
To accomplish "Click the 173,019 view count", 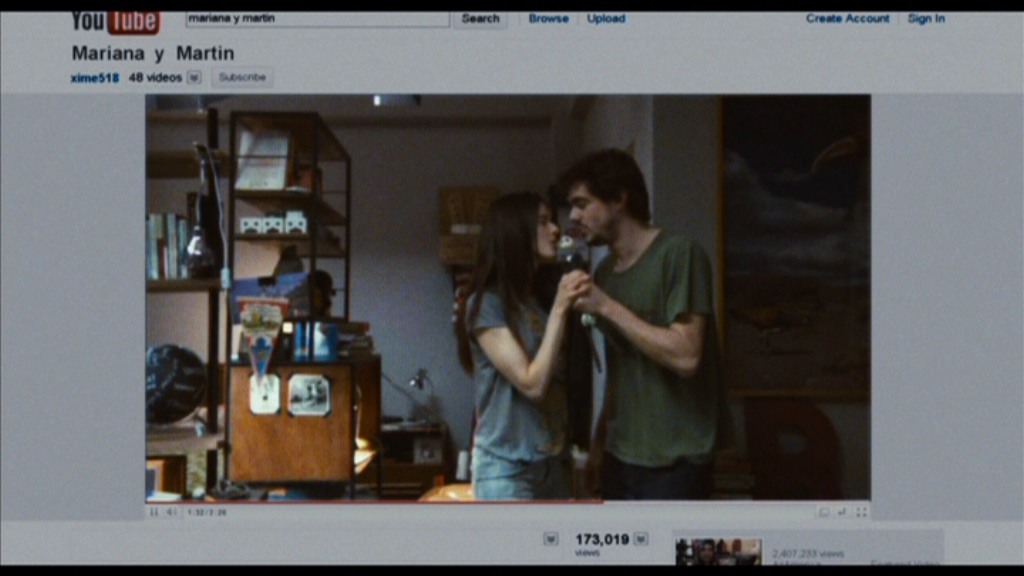I will tap(602, 539).
